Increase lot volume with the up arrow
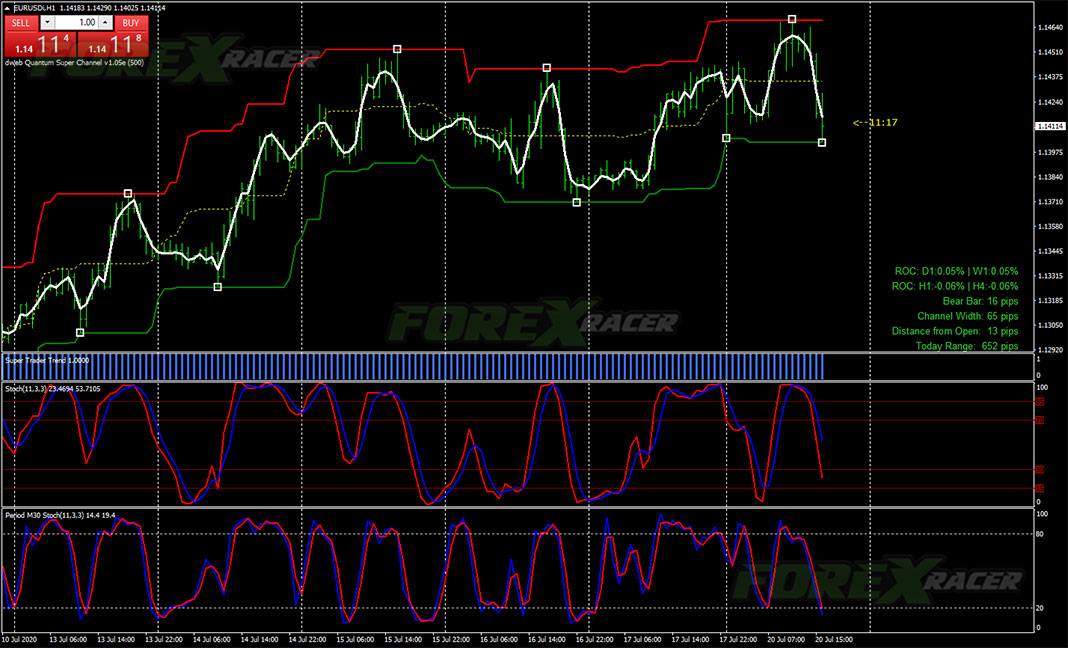Screen dimensions: 1068x648 coord(105,22)
